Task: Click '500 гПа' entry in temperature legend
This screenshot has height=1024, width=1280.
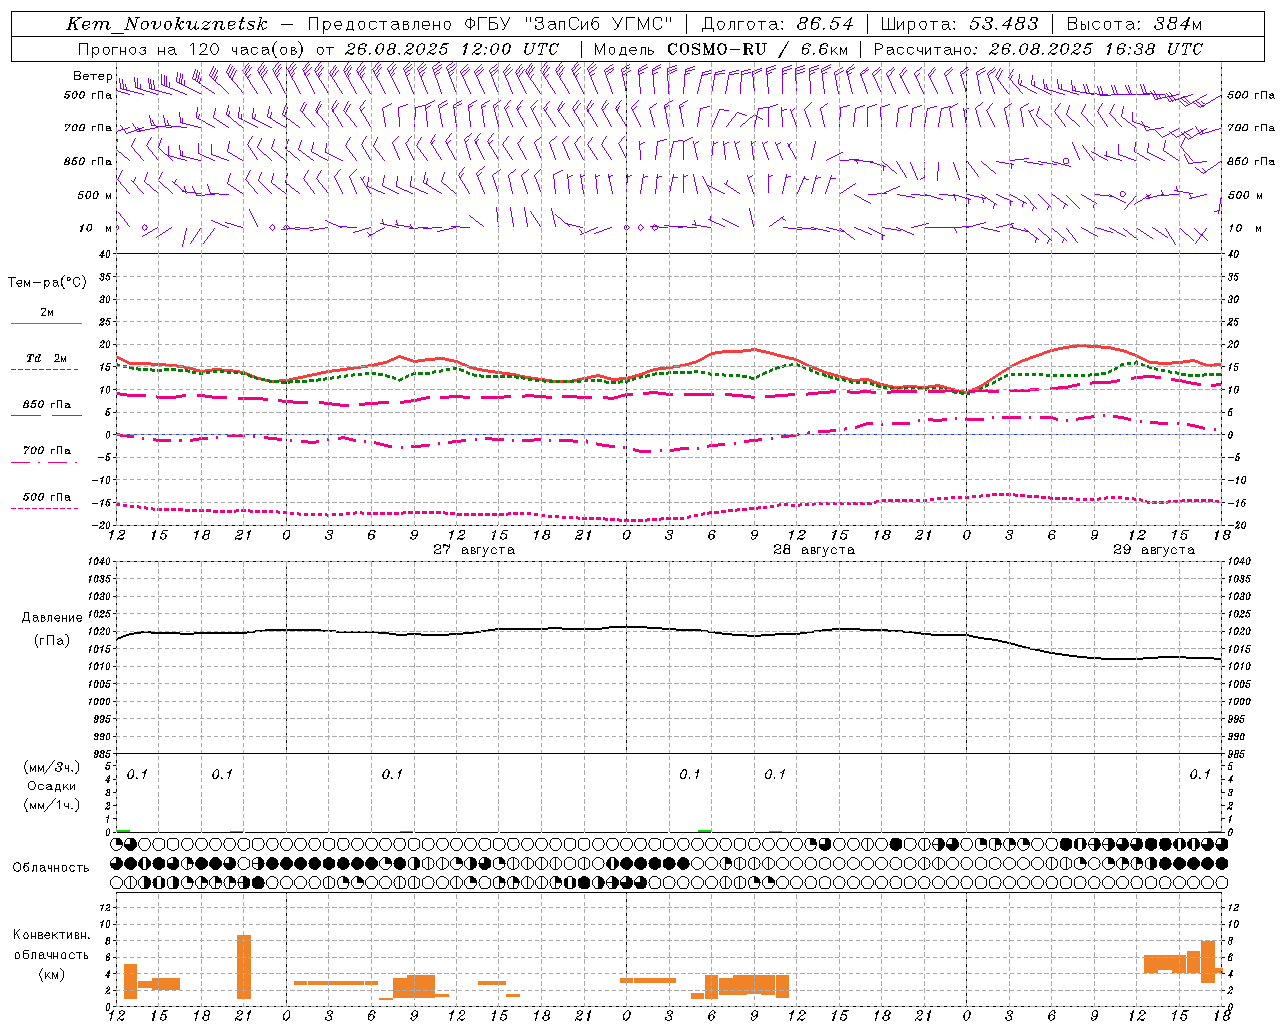Action: pyautogui.click(x=47, y=497)
